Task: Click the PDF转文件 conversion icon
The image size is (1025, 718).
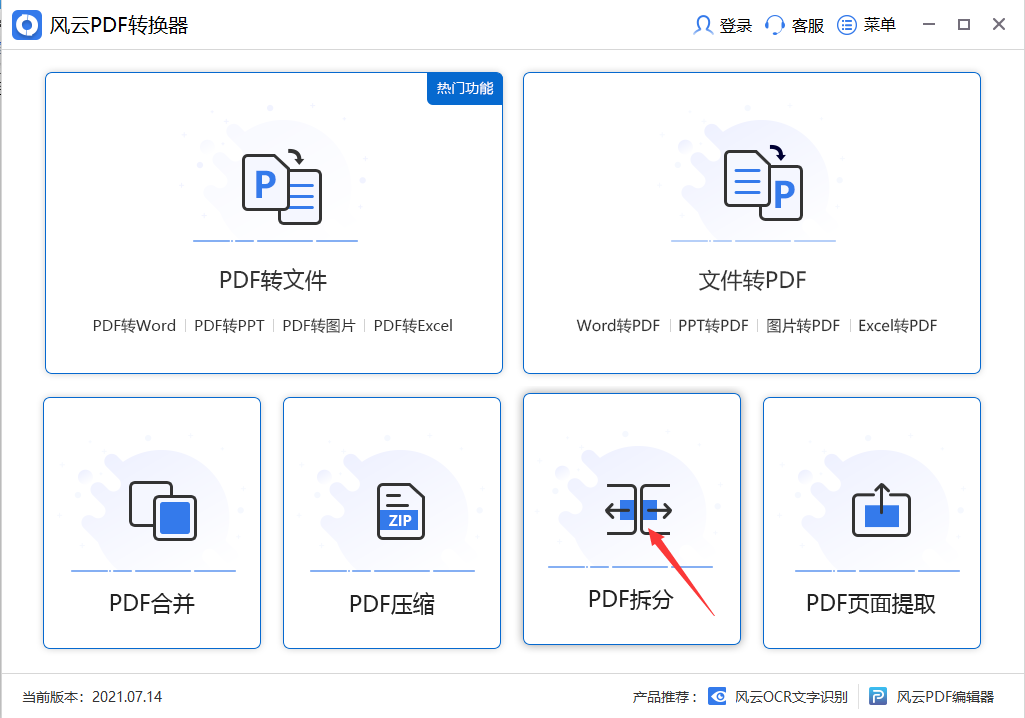Action: coord(282,188)
